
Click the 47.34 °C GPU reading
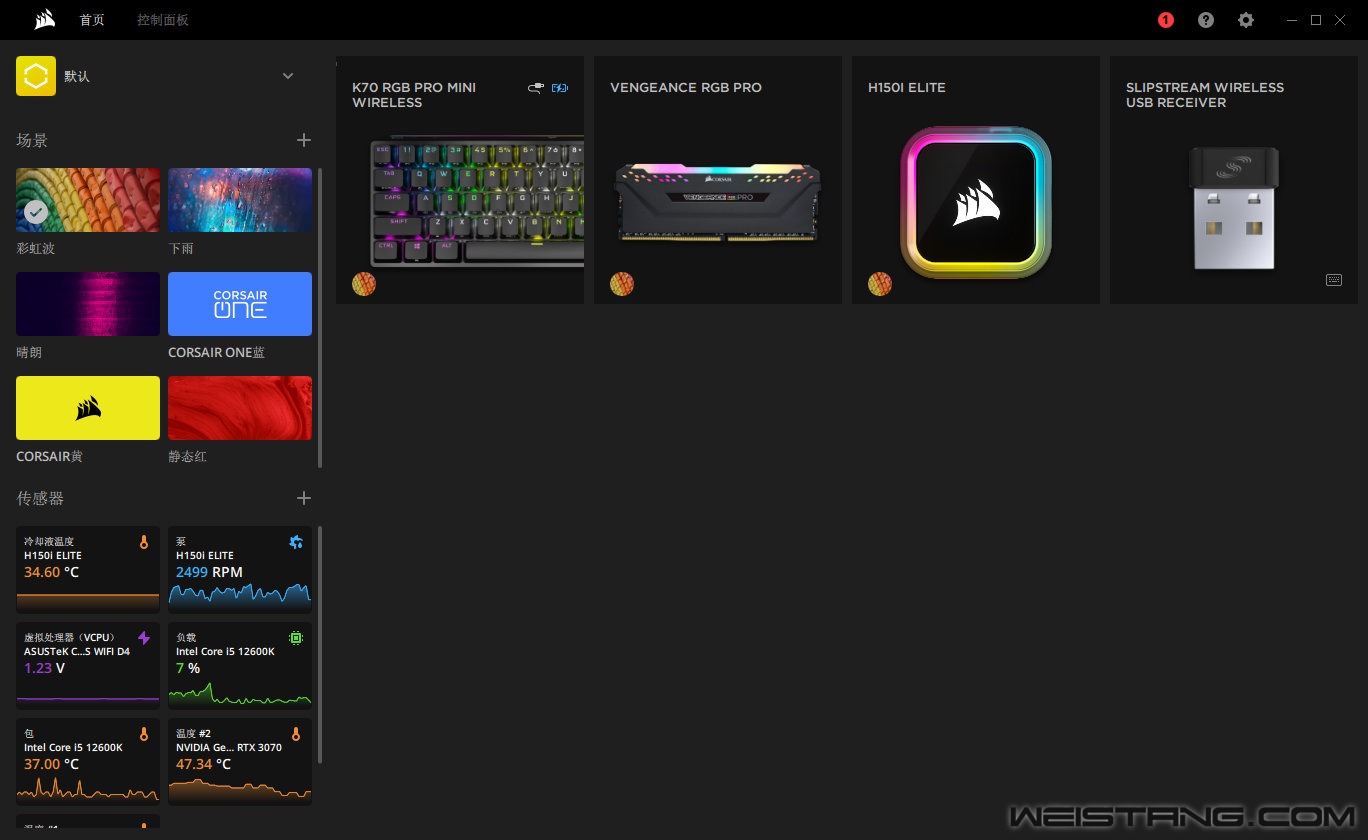(203, 764)
